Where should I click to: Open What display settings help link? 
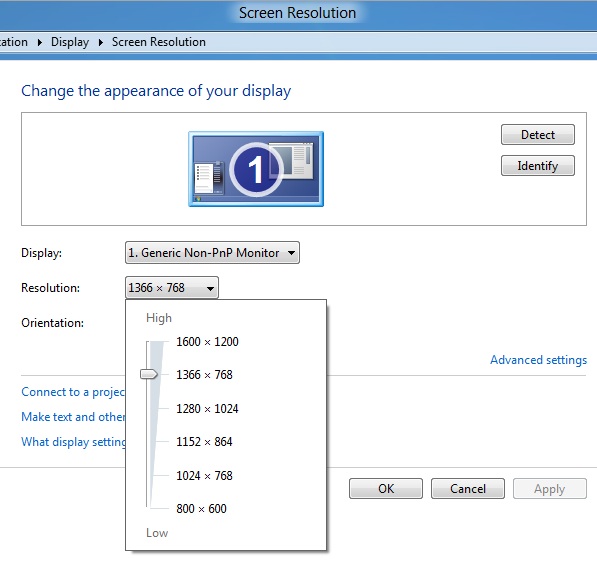coord(73,442)
